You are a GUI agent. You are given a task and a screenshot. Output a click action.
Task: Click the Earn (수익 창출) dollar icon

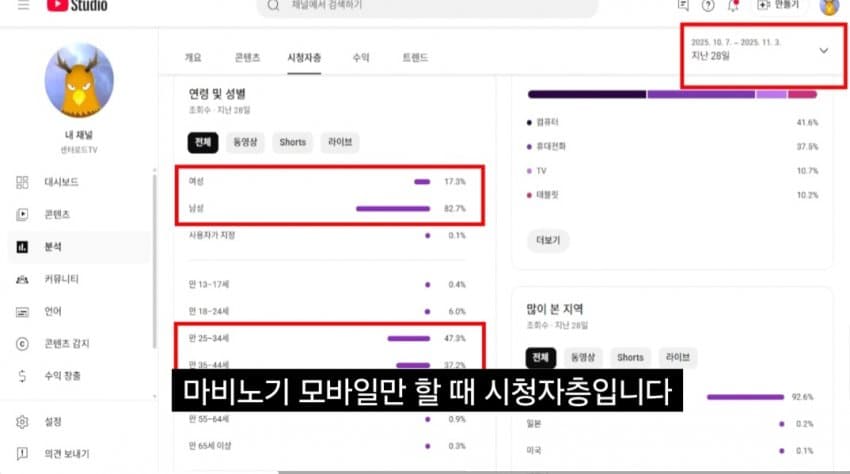[22, 376]
